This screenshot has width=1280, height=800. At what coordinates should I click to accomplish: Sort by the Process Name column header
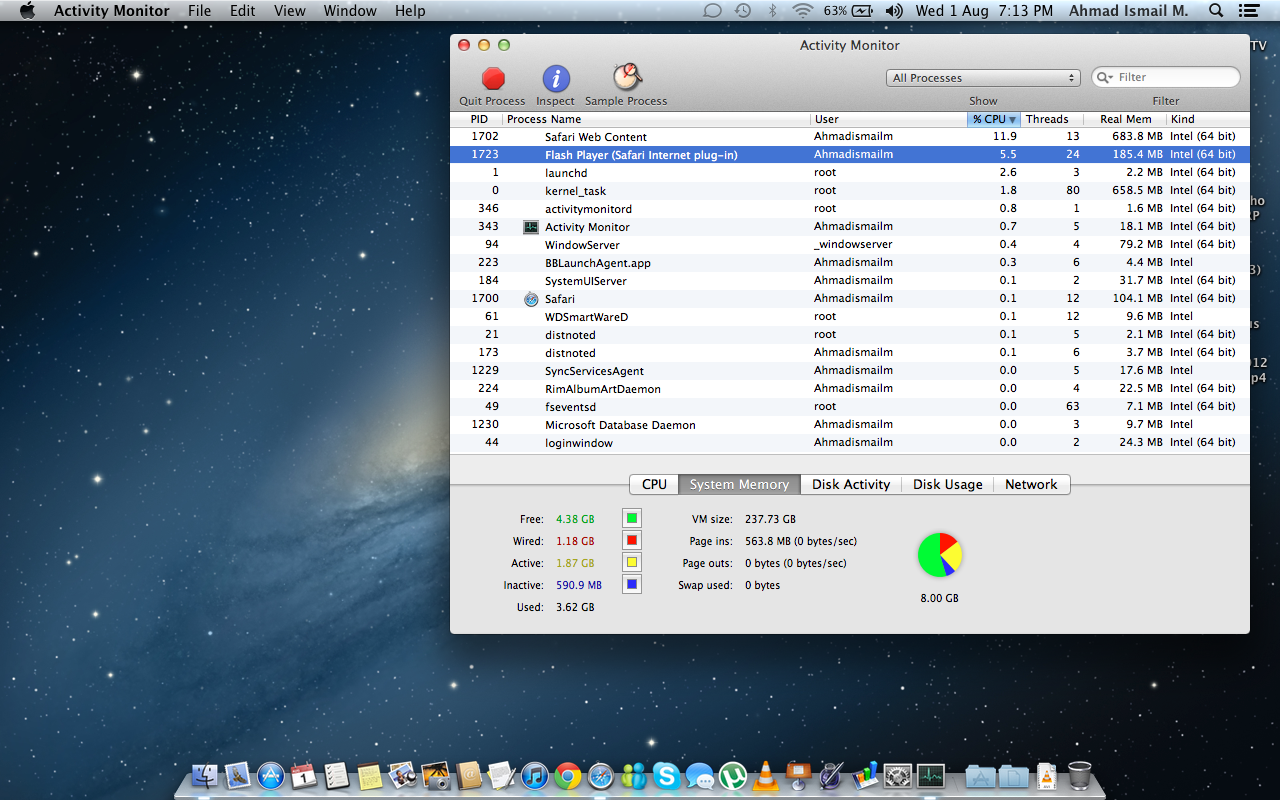[656, 119]
